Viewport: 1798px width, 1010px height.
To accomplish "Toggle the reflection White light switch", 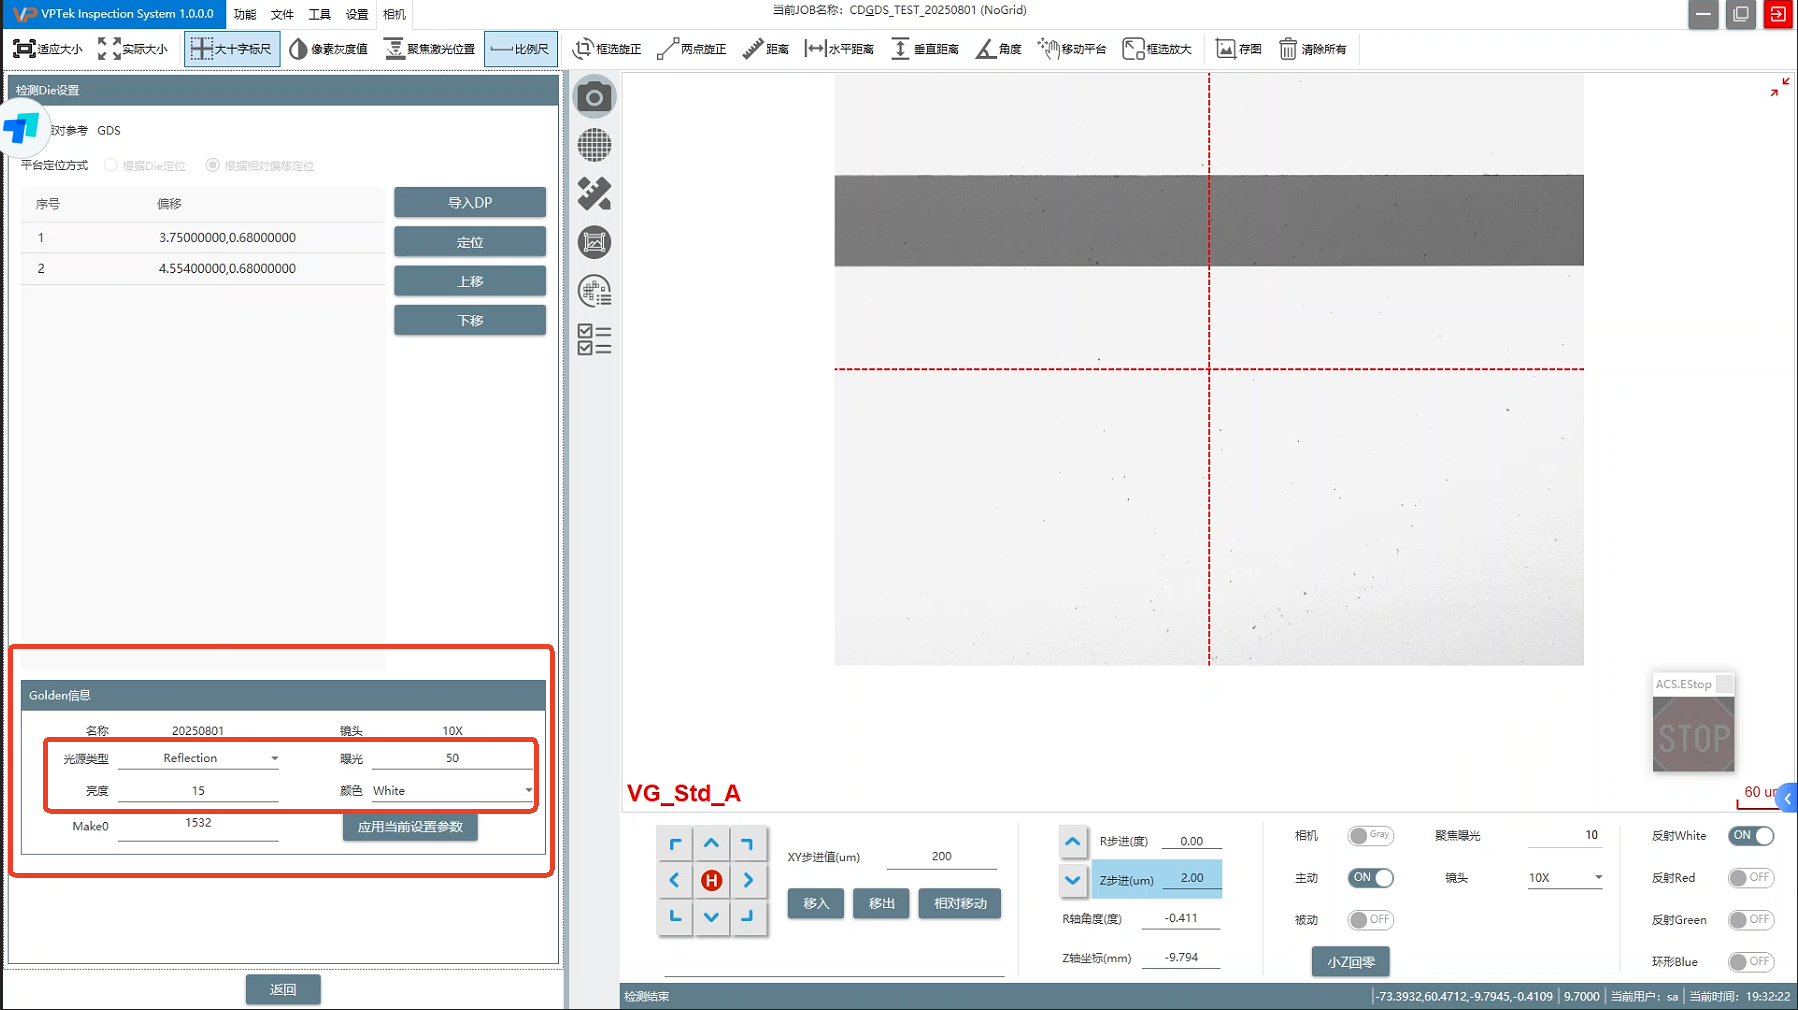I will pyautogui.click(x=1751, y=836).
